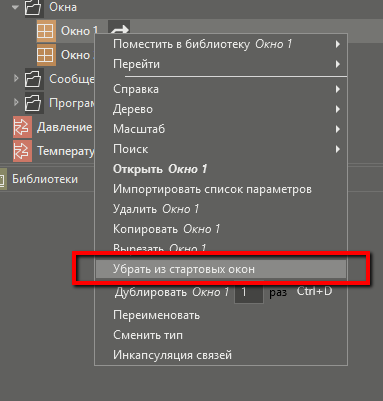The image size is (383, 401).
Task: Click the Сообще... folder icon
Action: pos(33,79)
